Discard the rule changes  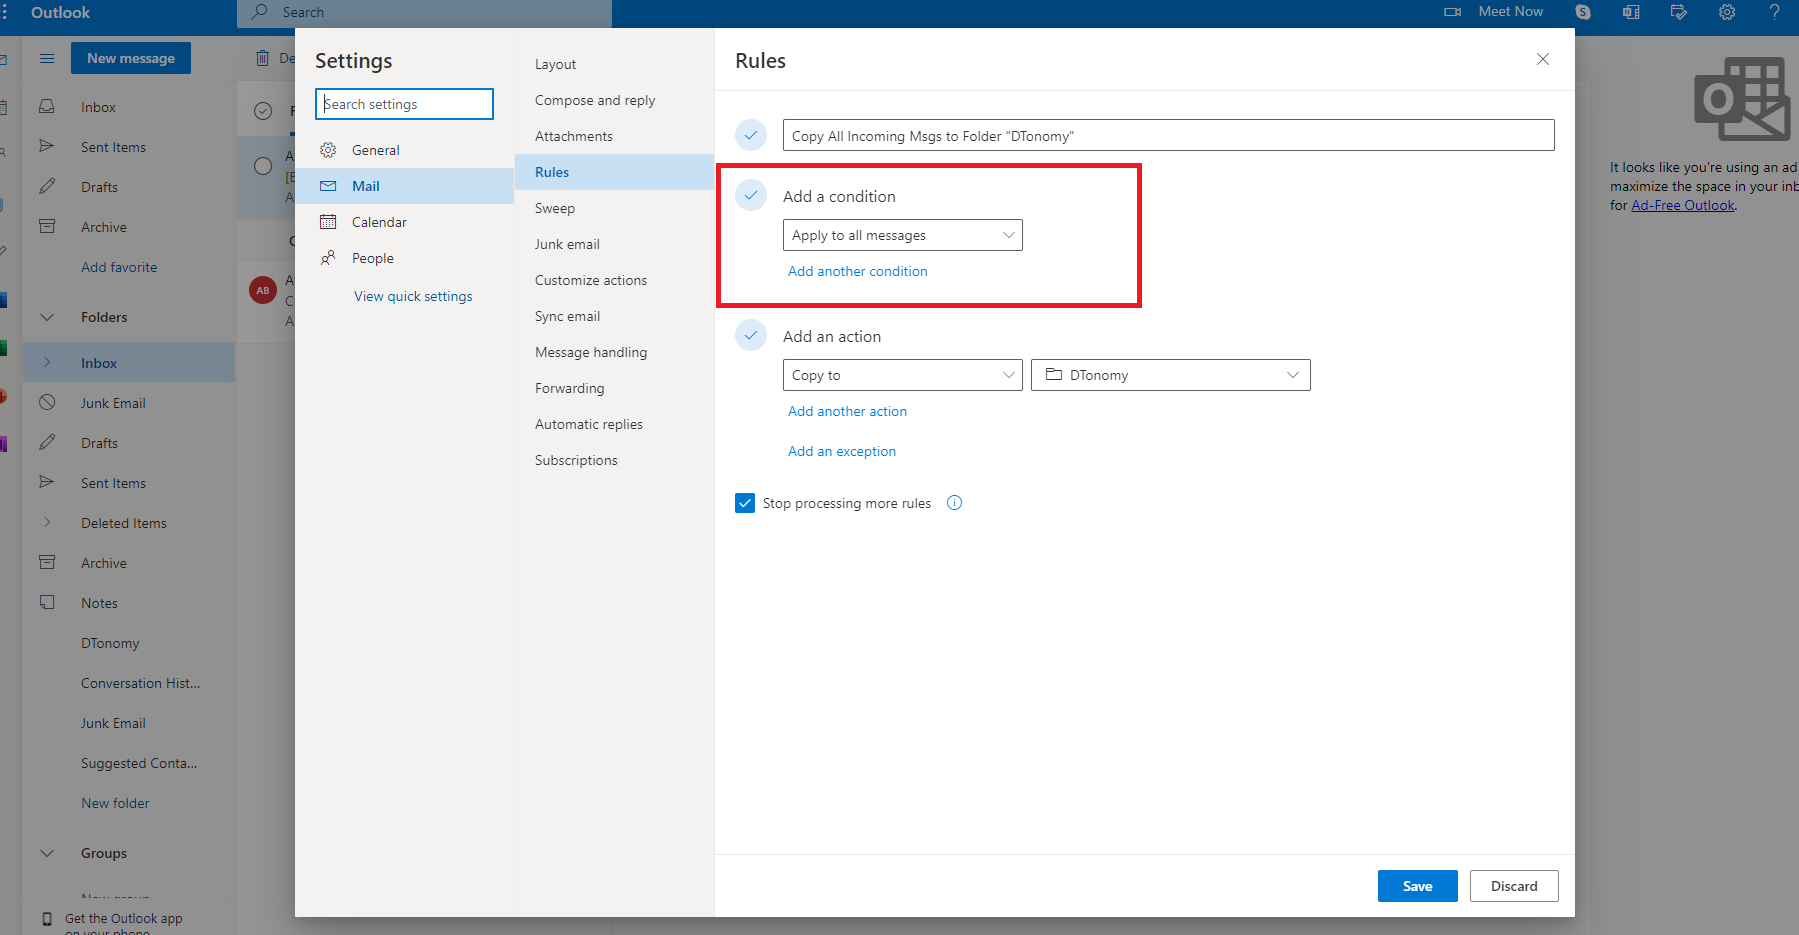coord(1514,886)
